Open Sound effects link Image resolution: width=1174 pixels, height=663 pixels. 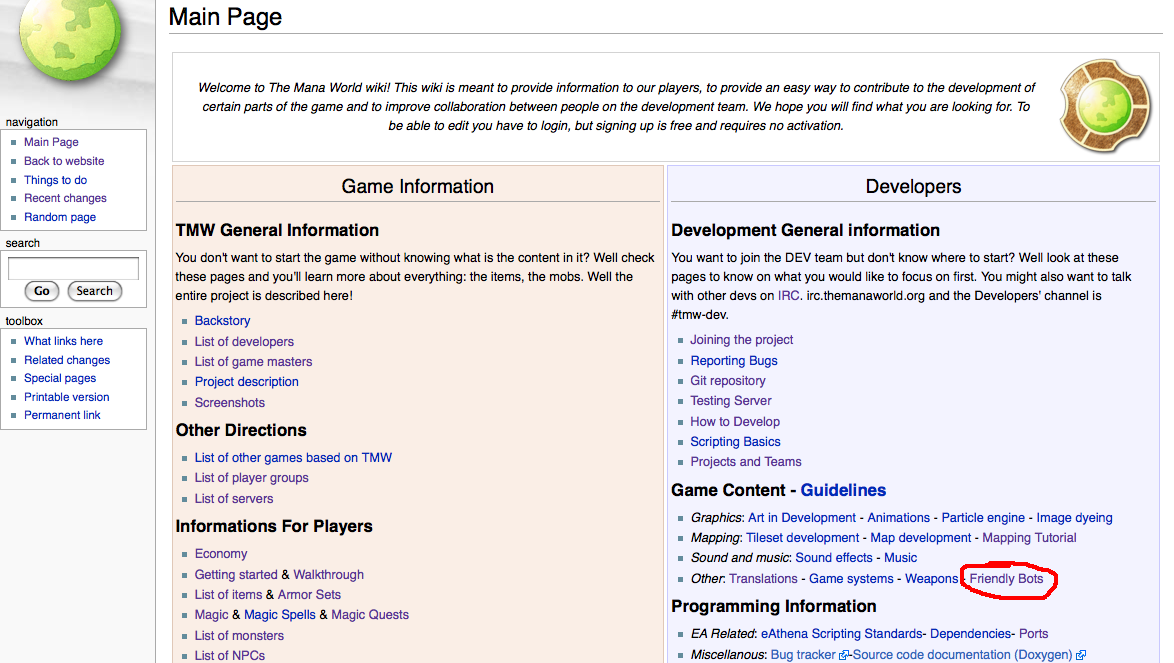[834, 558]
